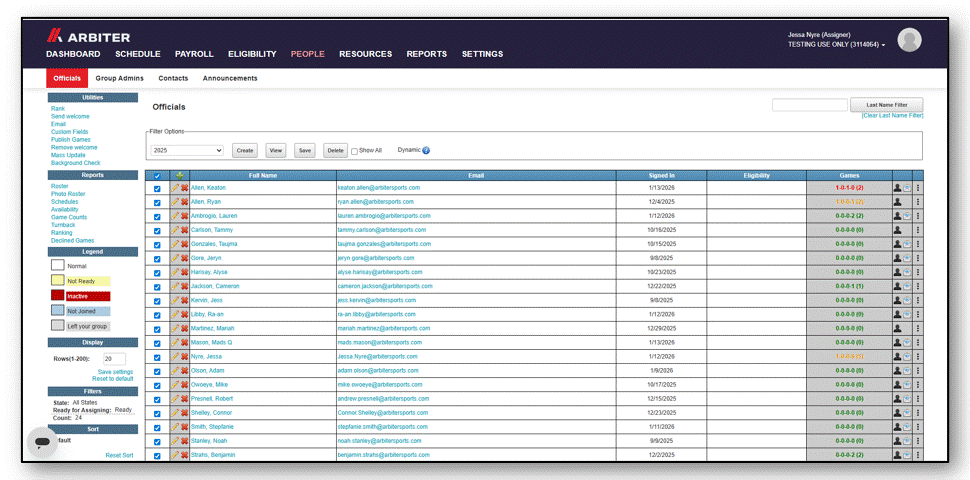Screen dimensions: 970x480
Task: Click the Arbiter logo
Action: point(88,36)
